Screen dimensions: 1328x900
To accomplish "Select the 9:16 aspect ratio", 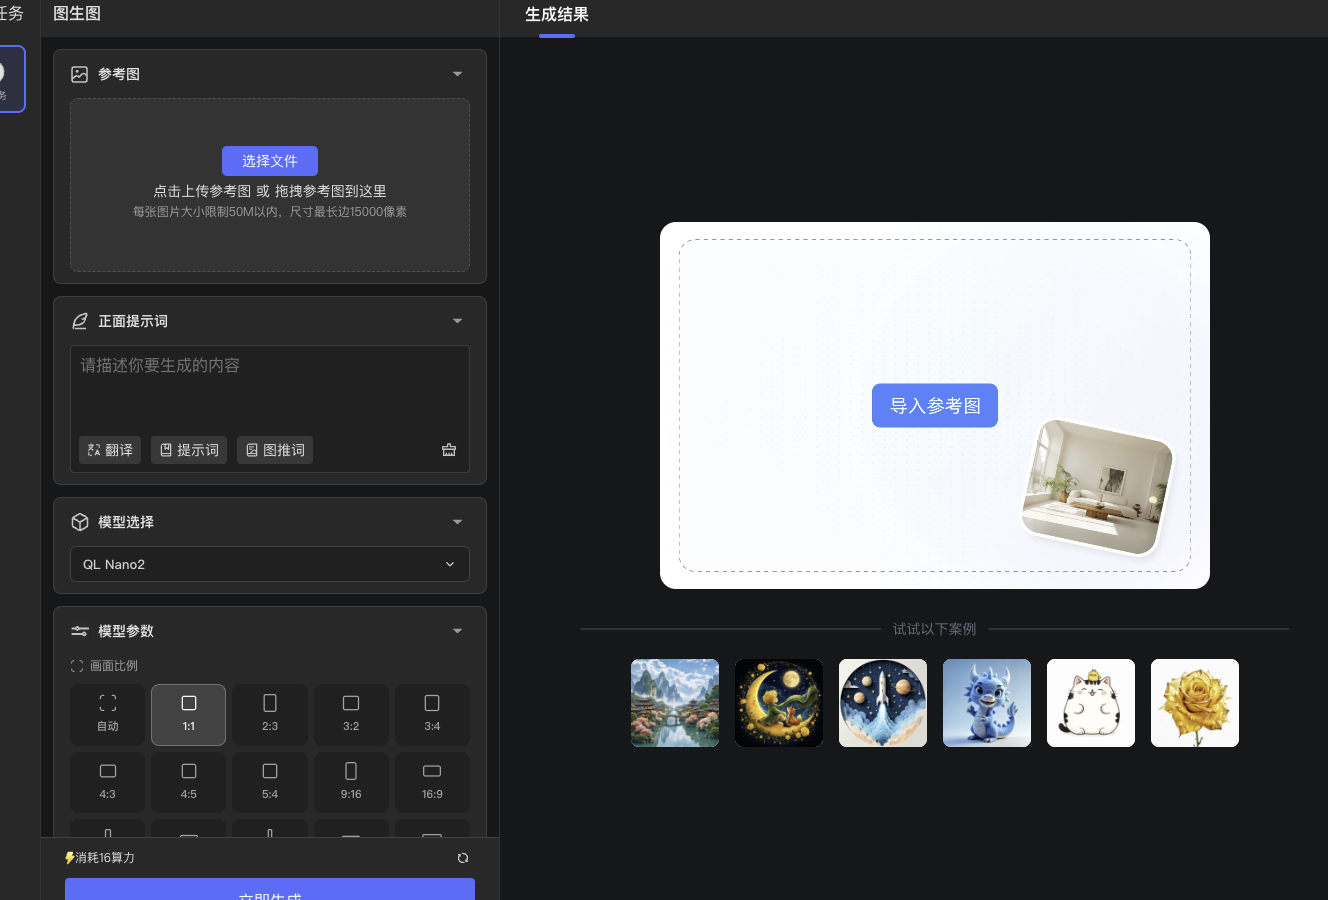I will pos(351,782).
